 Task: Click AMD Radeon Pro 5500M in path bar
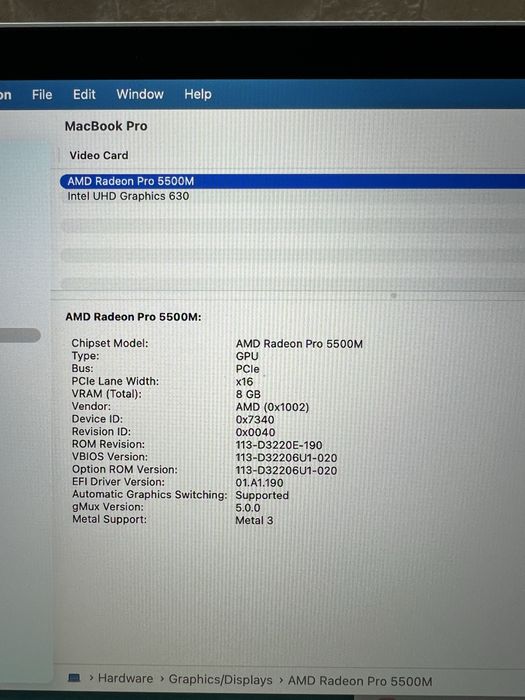click(360, 681)
